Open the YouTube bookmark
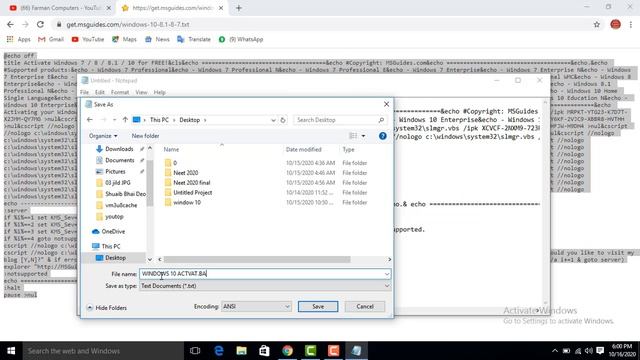 point(88,40)
